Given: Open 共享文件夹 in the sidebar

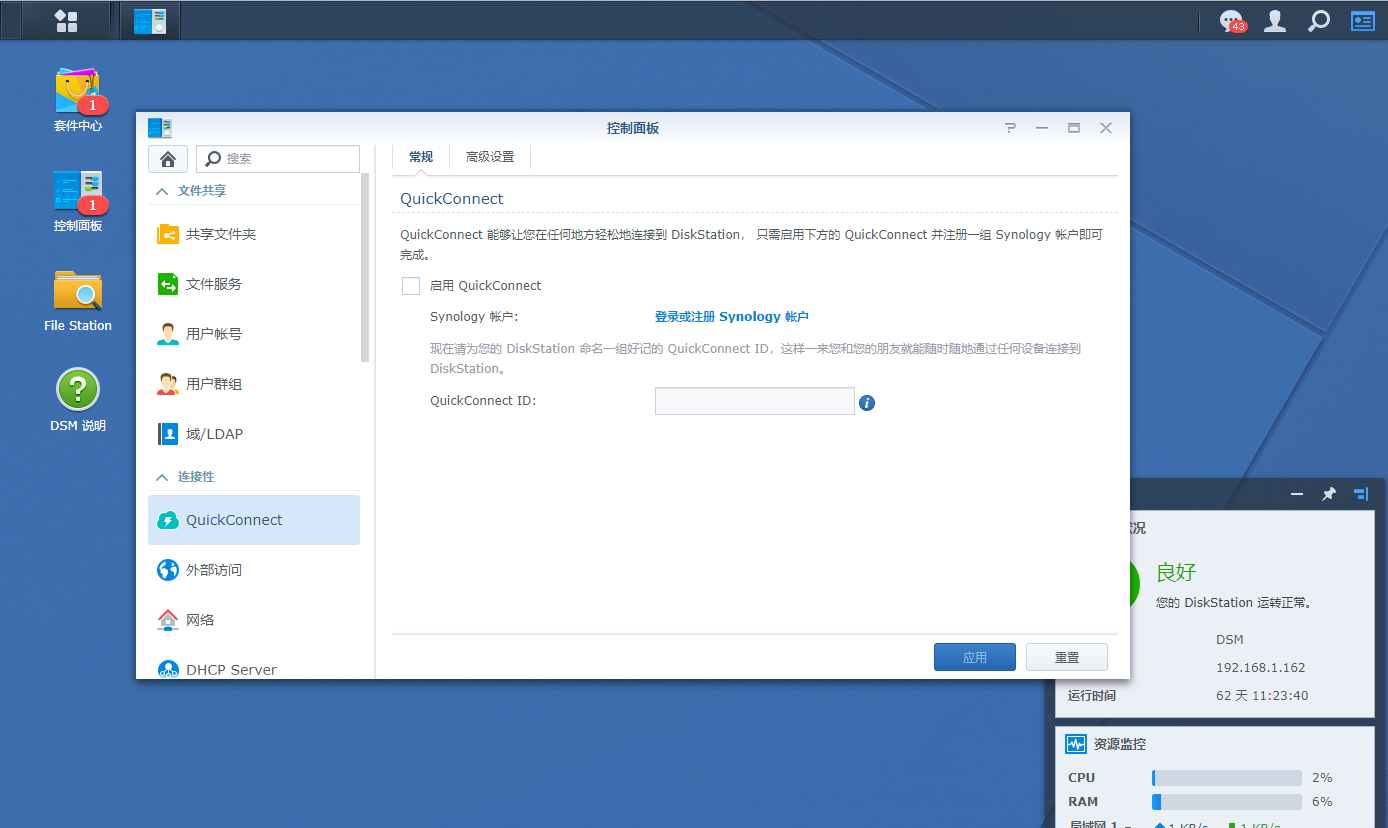Looking at the screenshot, I should coord(254,234).
